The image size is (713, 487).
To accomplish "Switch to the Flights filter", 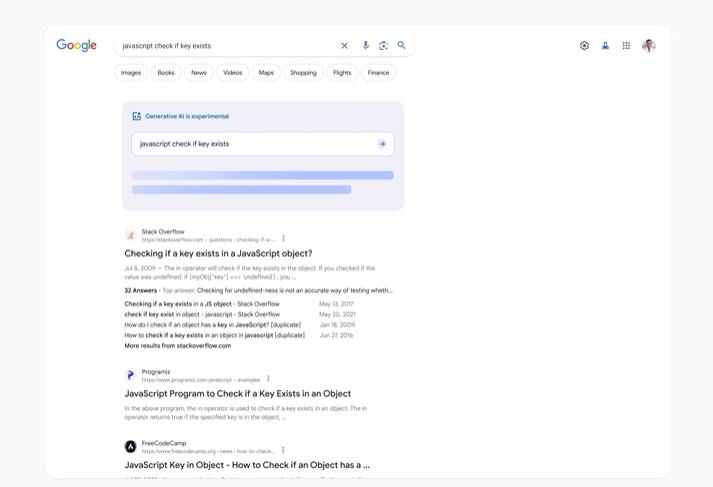I will [x=342, y=73].
